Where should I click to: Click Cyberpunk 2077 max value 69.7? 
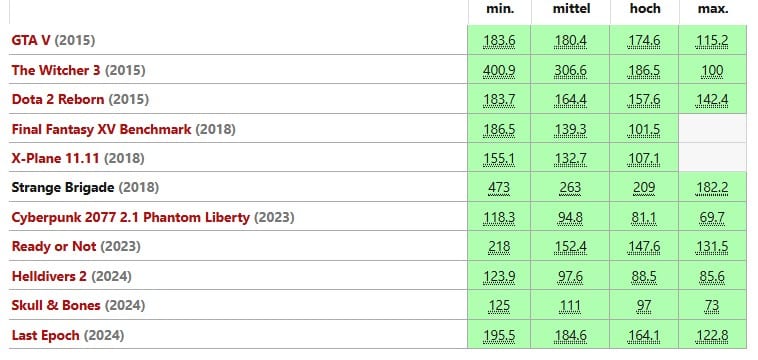(x=712, y=218)
